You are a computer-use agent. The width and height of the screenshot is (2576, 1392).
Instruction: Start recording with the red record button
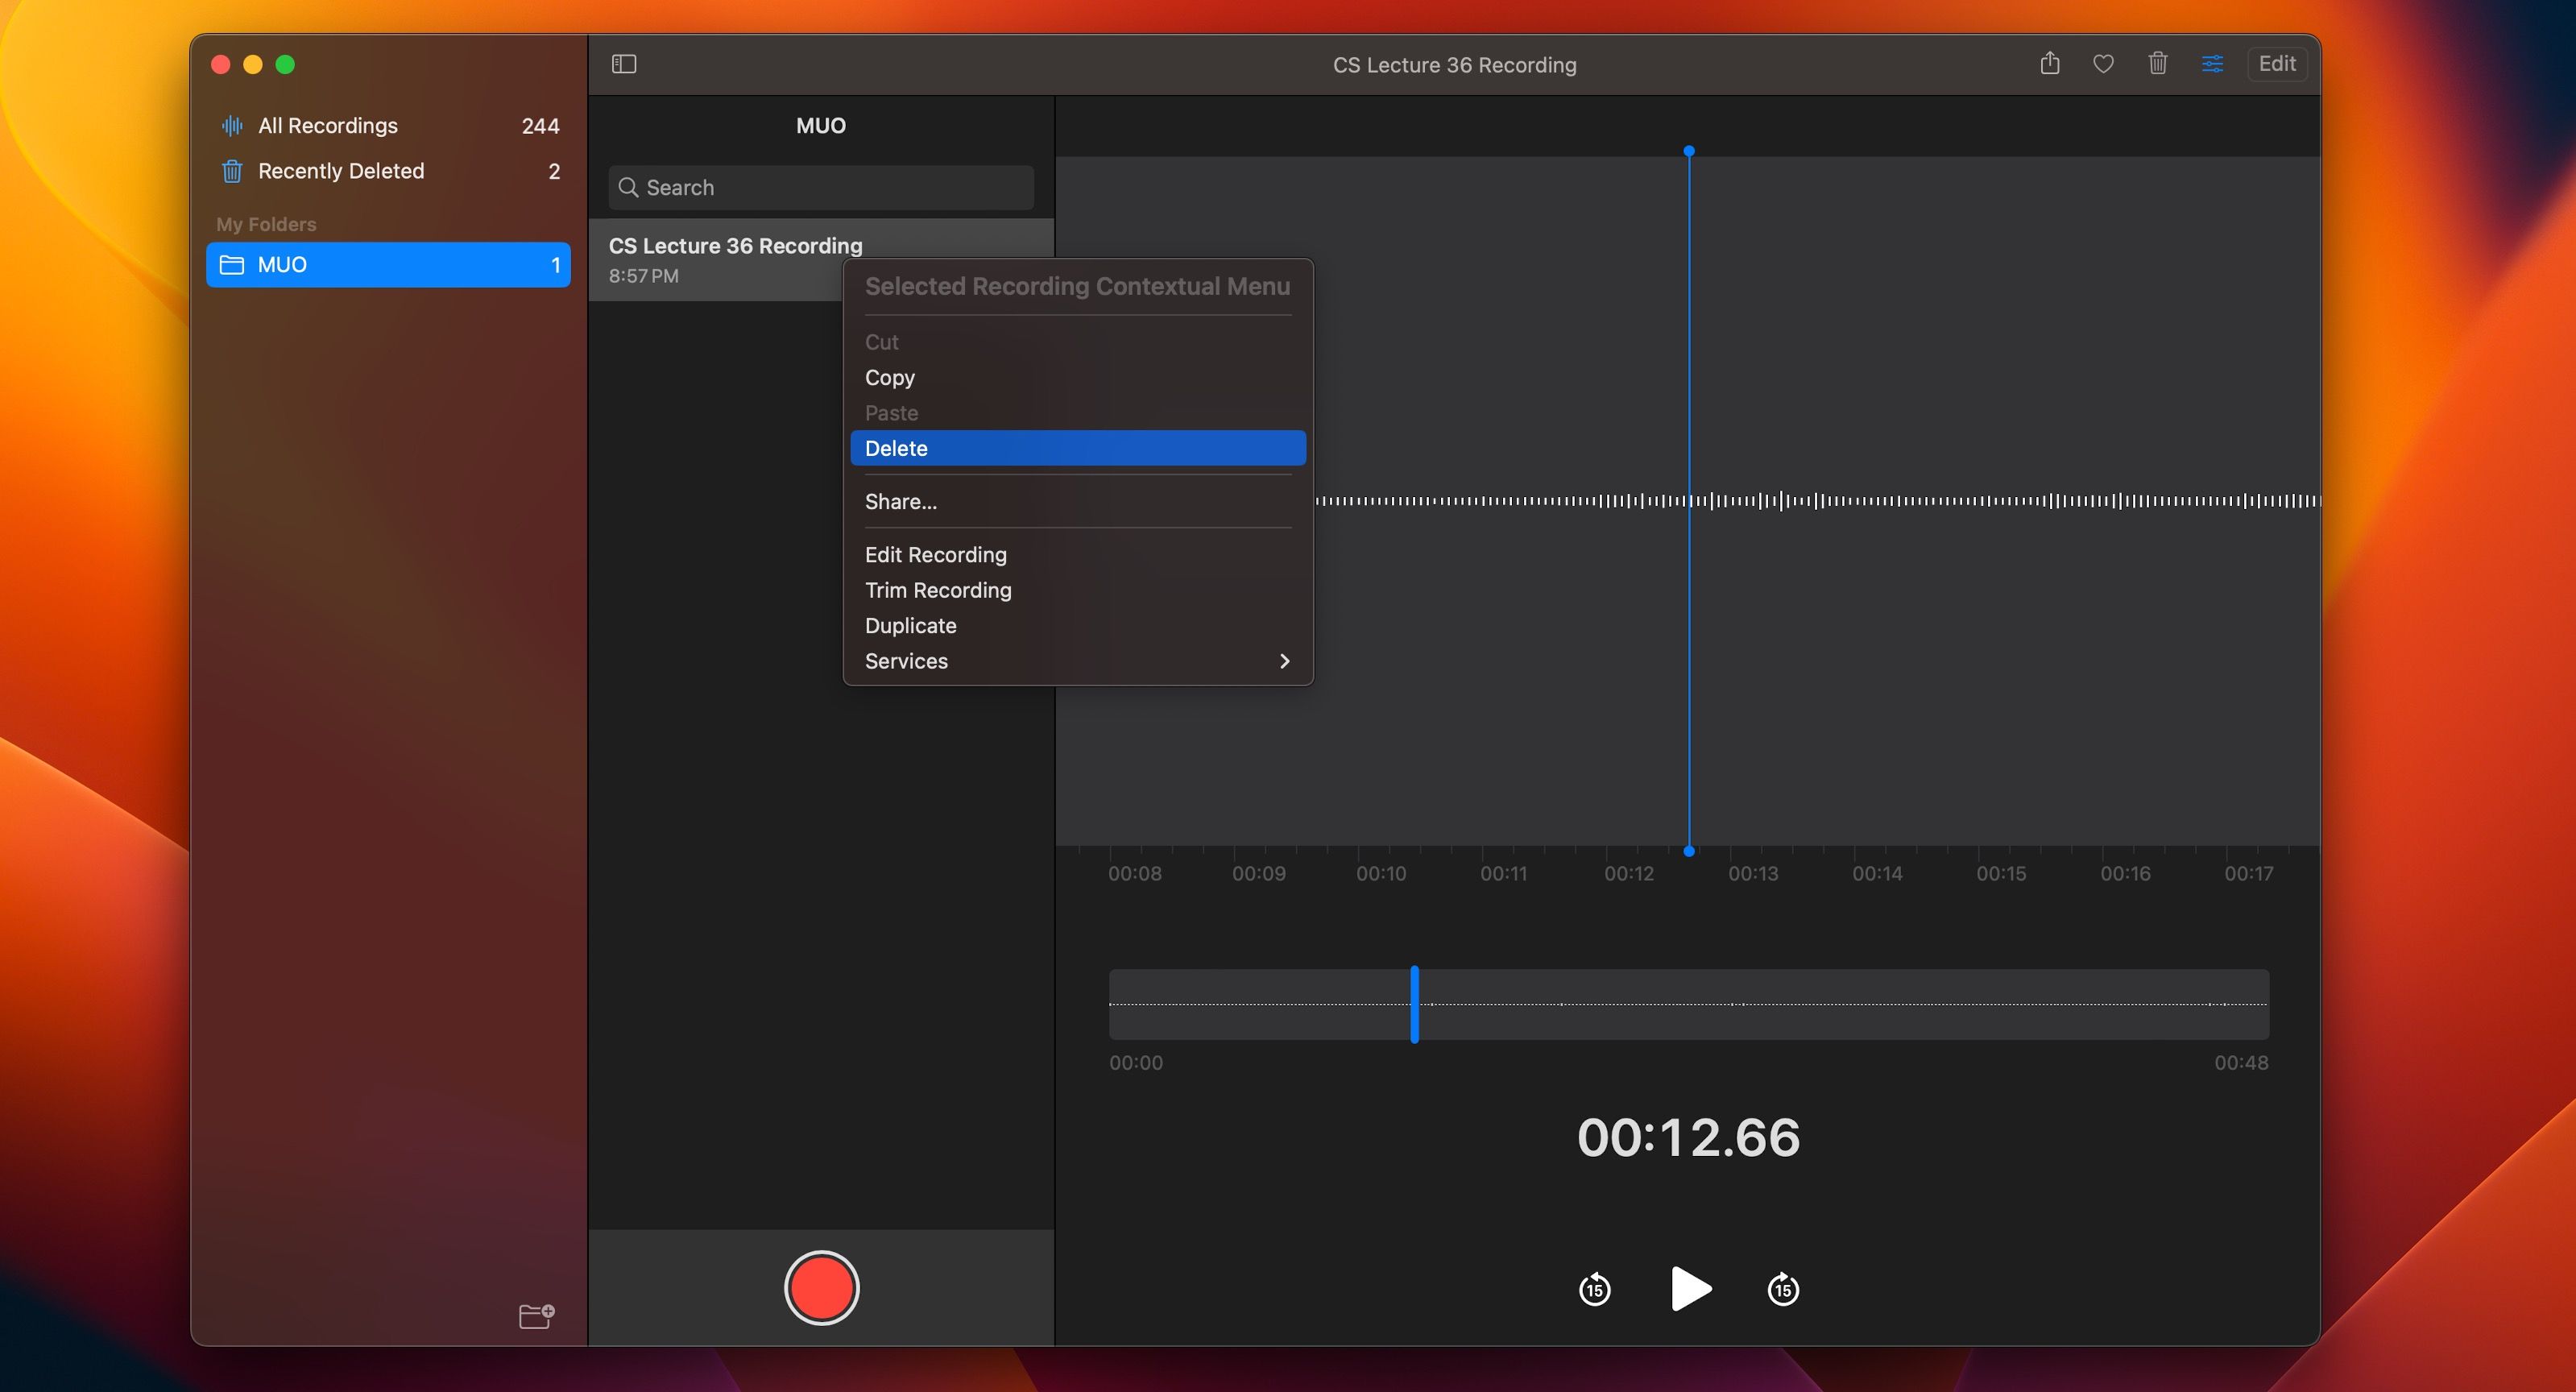821,1288
